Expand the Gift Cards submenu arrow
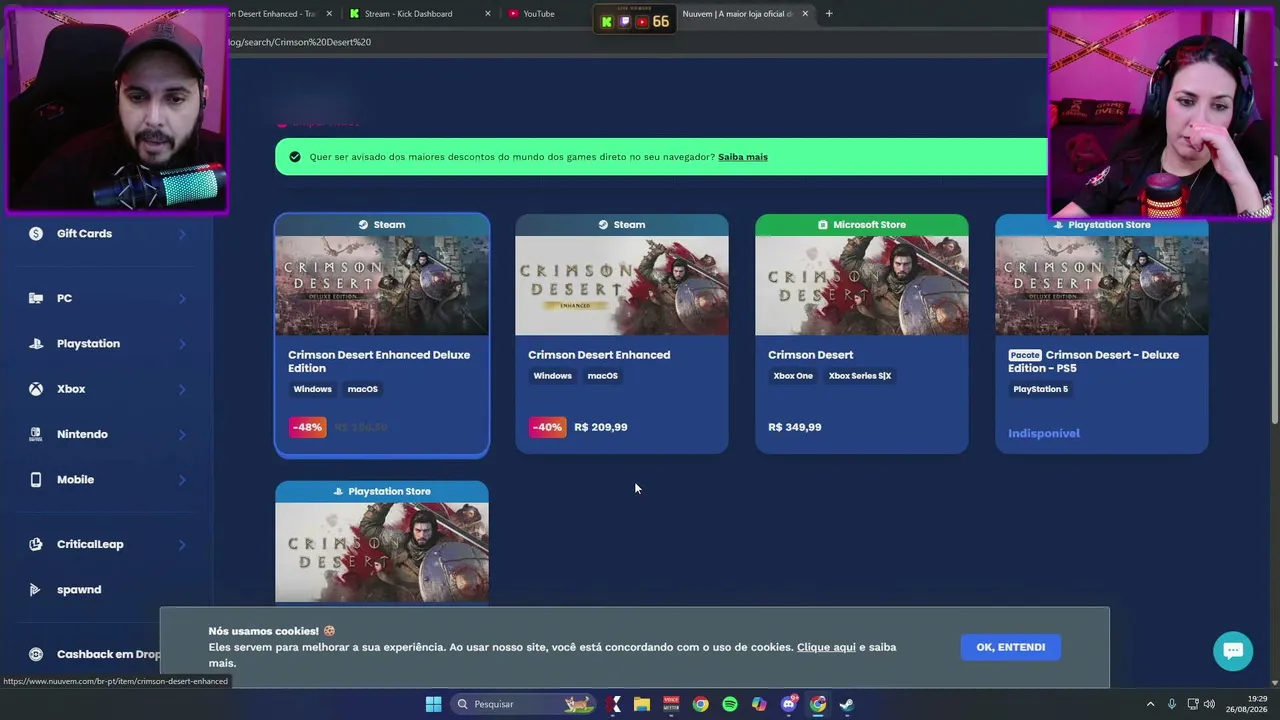1280x720 pixels. click(x=182, y=234)
